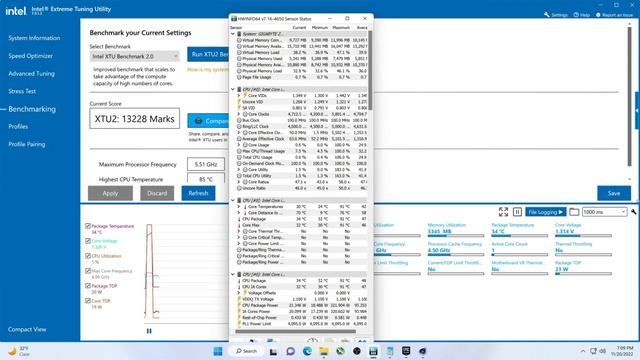Click the green round app icon on taskbar
The width and height of the screenshot is (640, 360).
[340, 351]
